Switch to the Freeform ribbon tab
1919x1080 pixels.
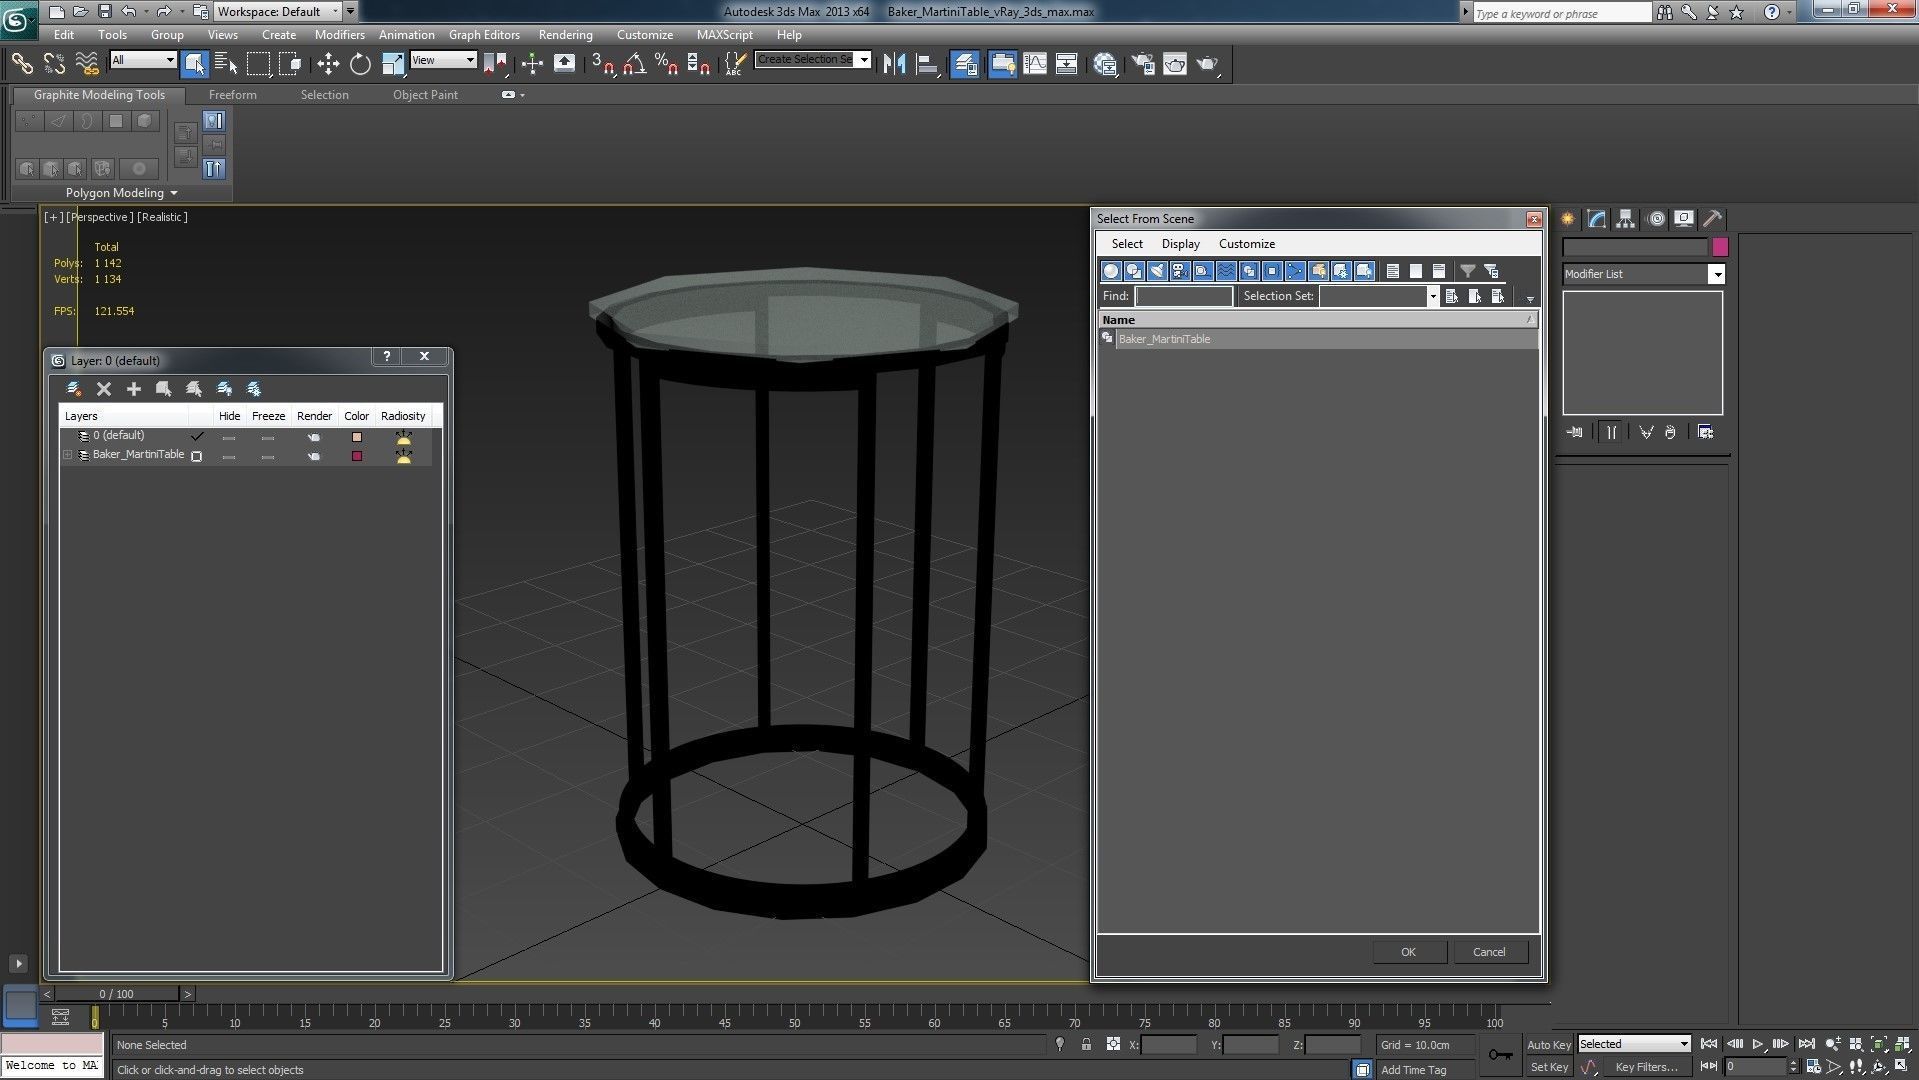[x=232, y=95]
